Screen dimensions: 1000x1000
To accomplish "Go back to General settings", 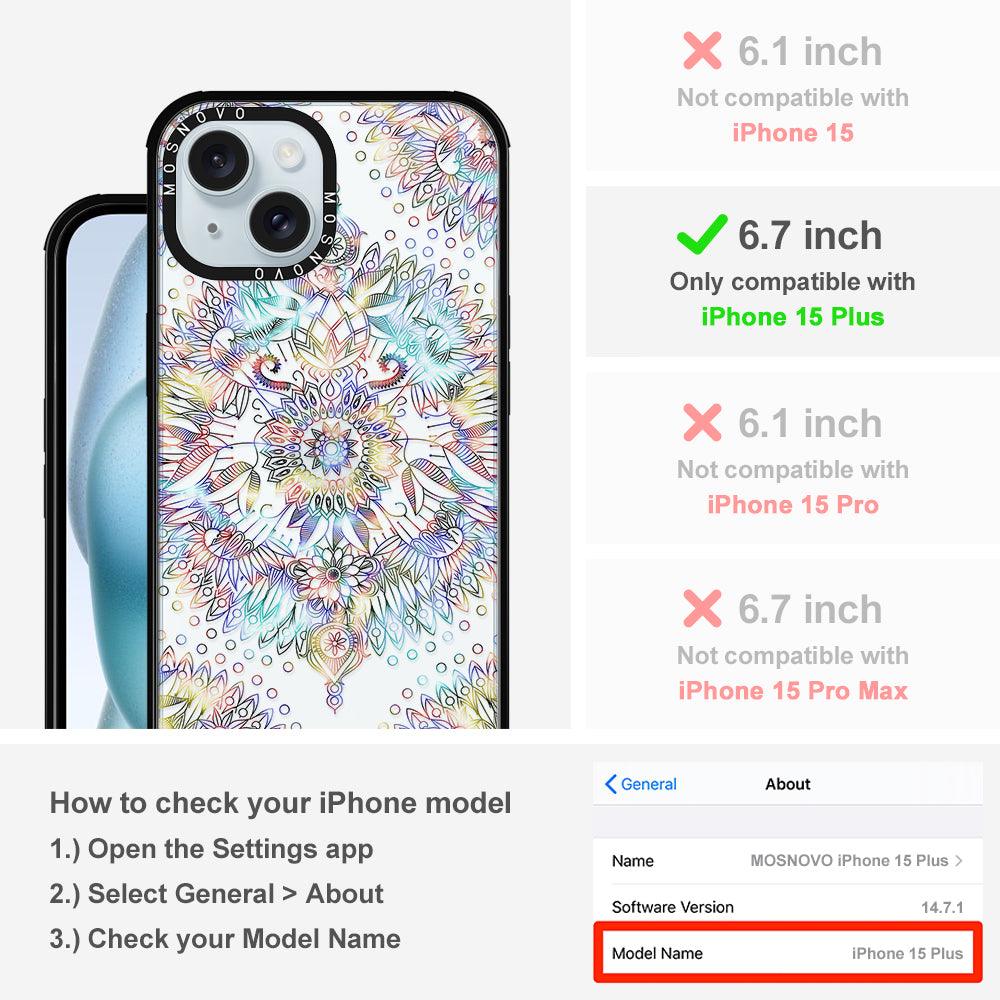I will tap(641, 784).
